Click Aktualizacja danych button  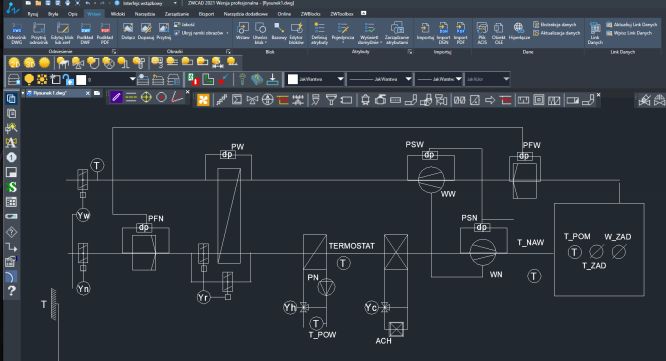point(556,33)
